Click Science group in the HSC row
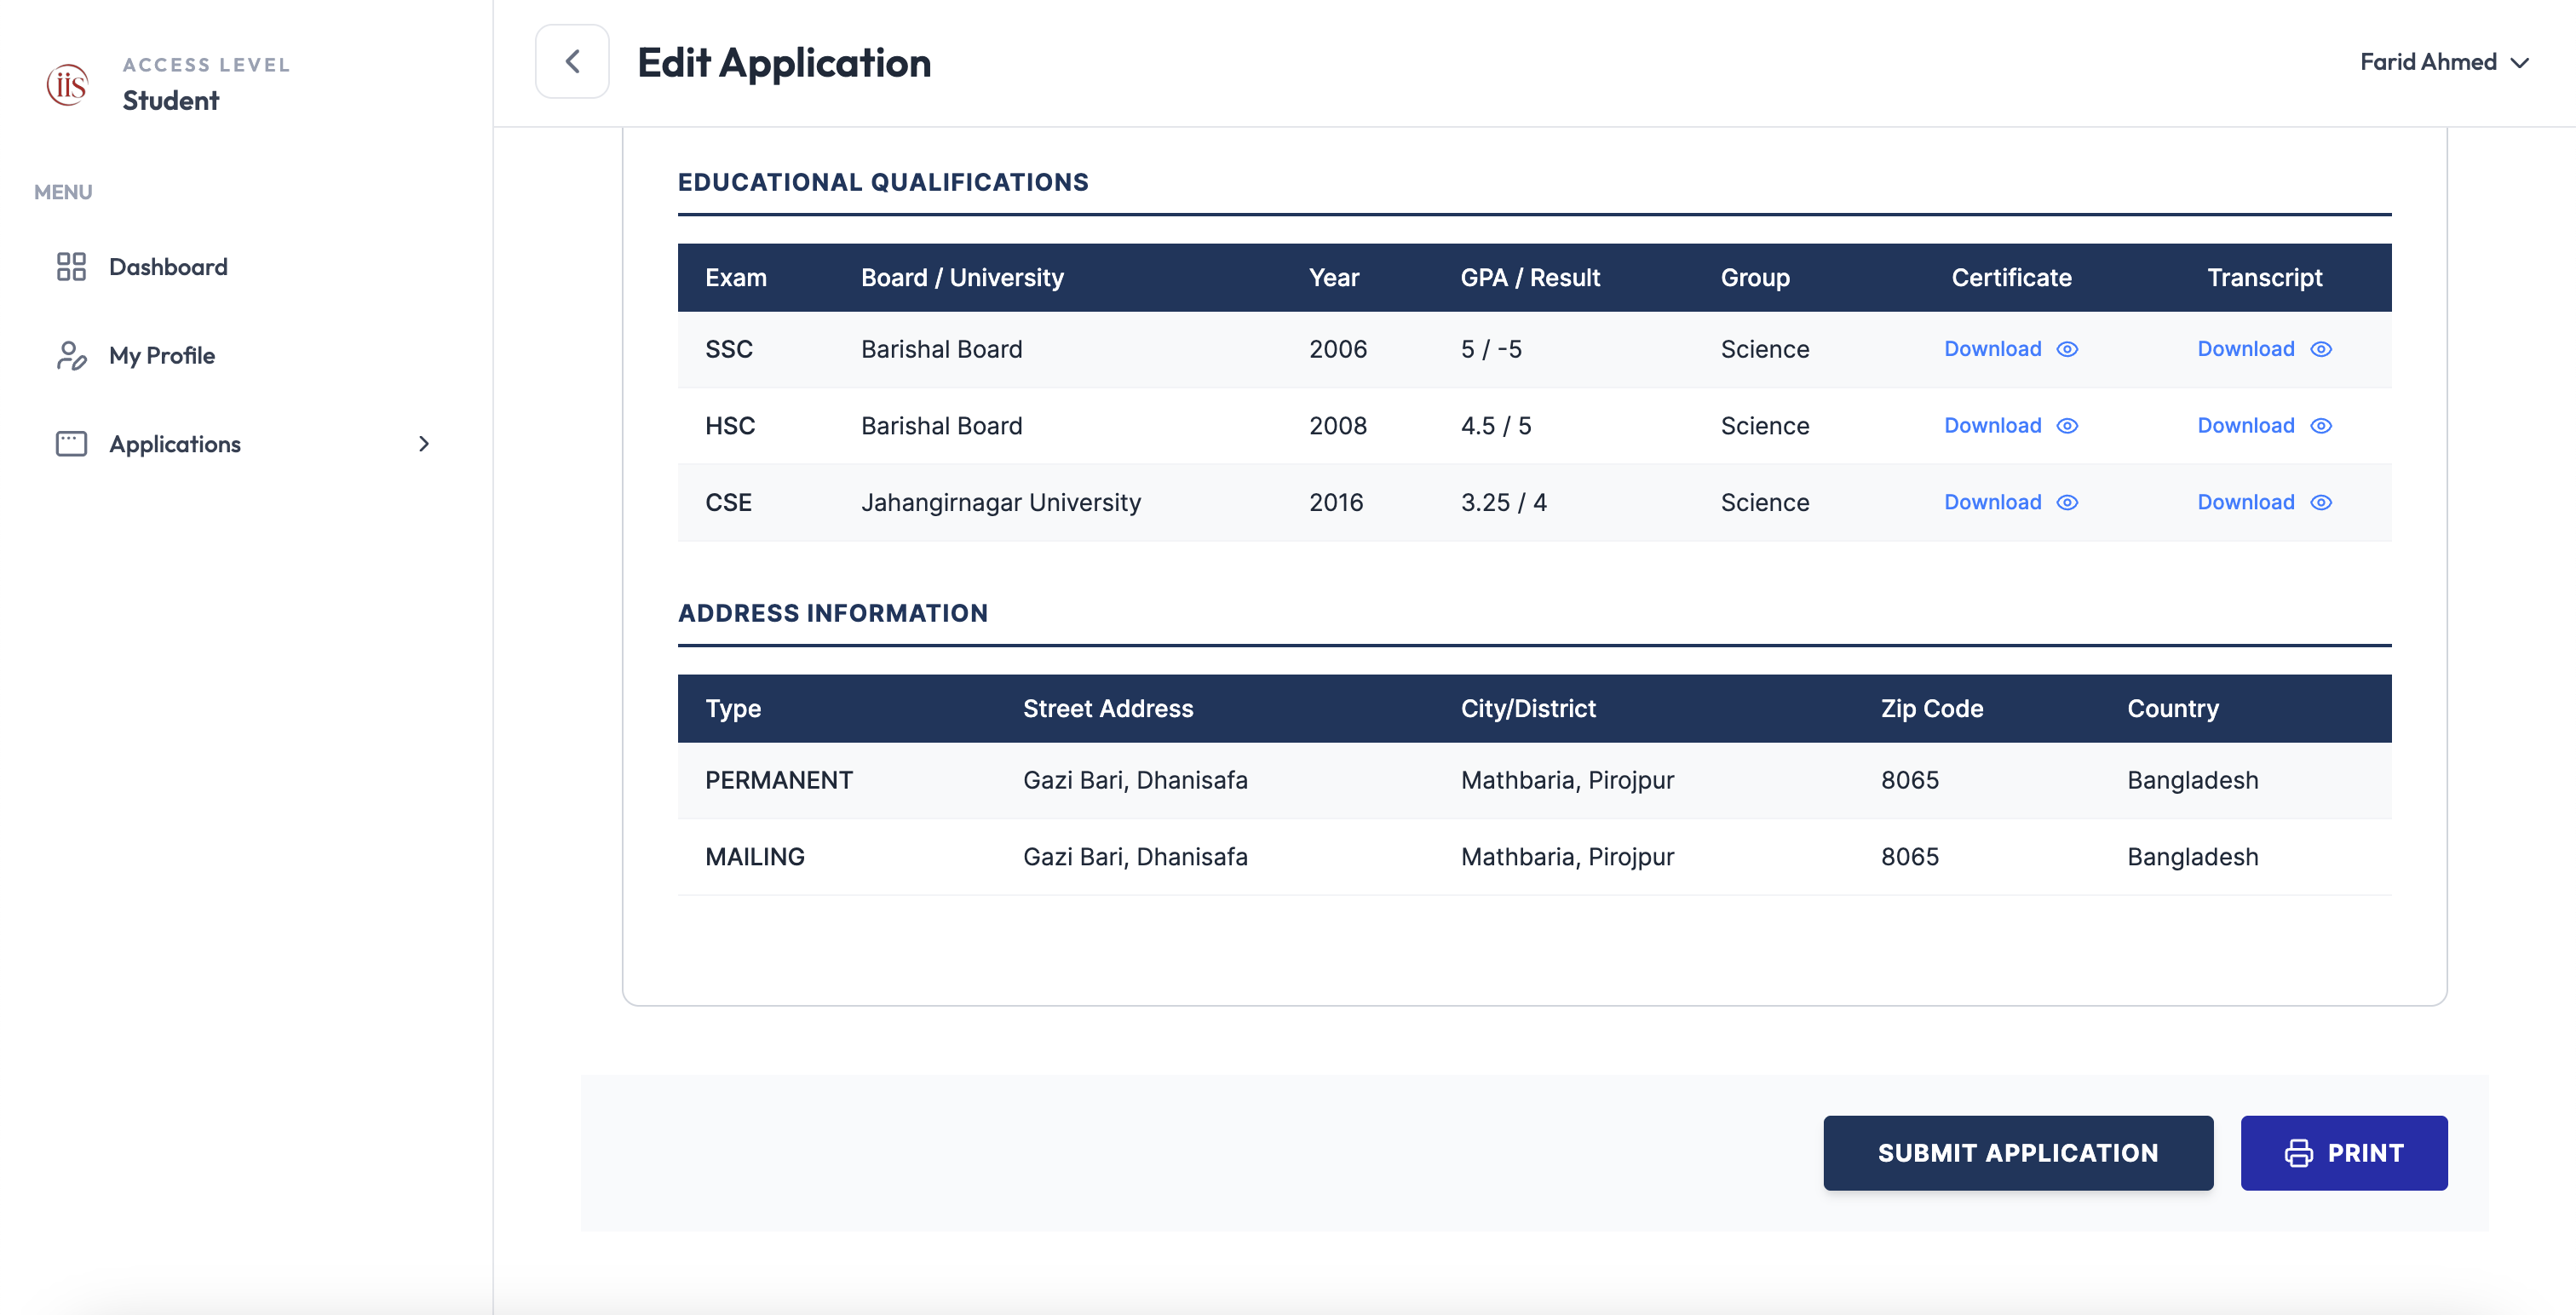The image size is (2576, 1315). pyautogui.click(x=1764, y=426)
